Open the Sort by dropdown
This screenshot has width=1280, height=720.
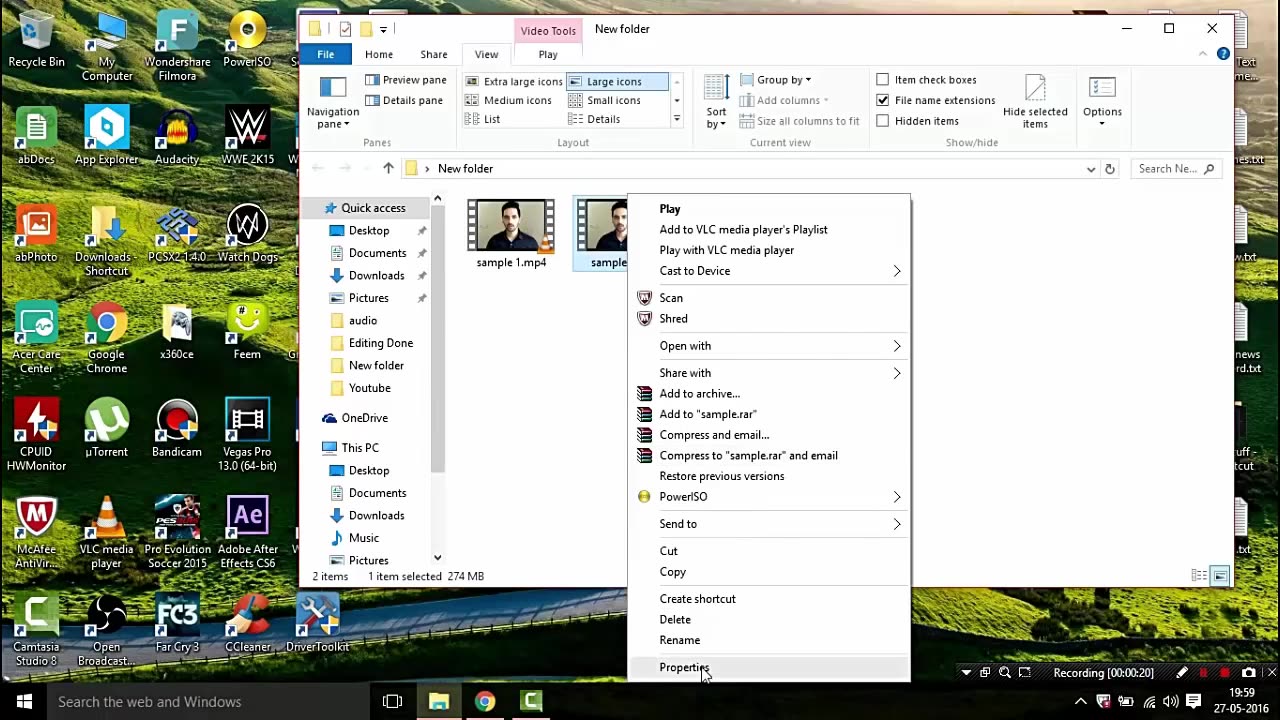point(716,102)
